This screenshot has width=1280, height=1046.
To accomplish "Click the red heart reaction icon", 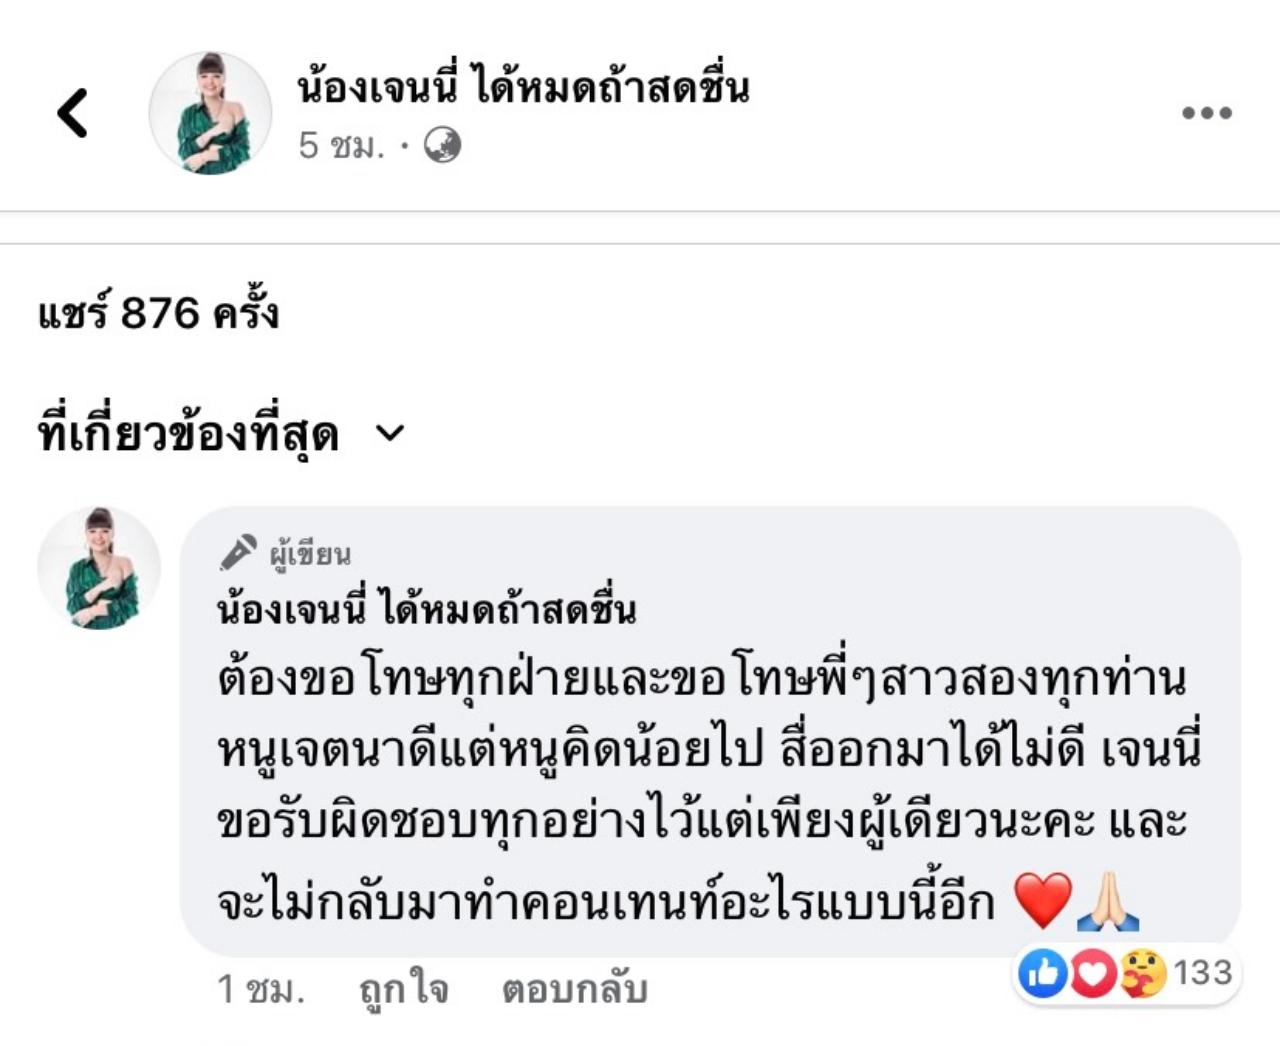I will (1093, 973).
